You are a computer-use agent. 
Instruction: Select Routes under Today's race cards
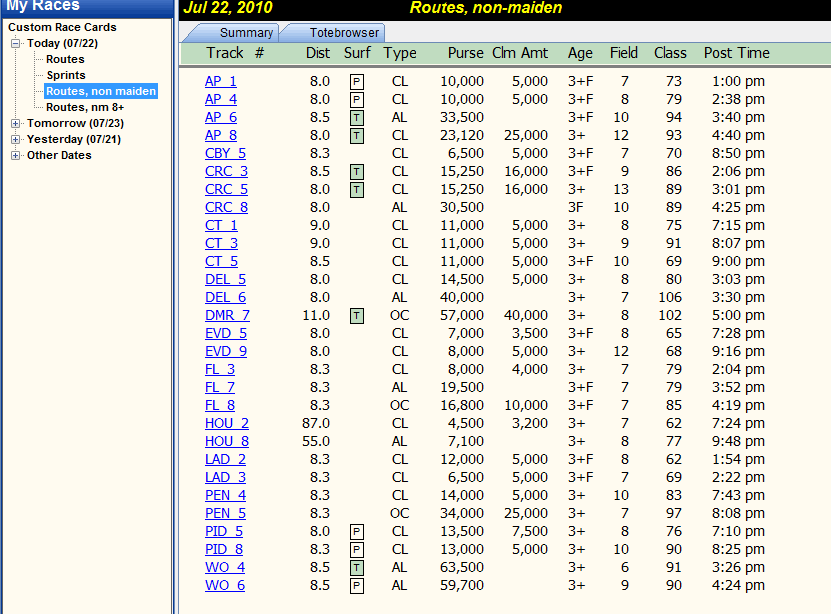tap(65, 59)
